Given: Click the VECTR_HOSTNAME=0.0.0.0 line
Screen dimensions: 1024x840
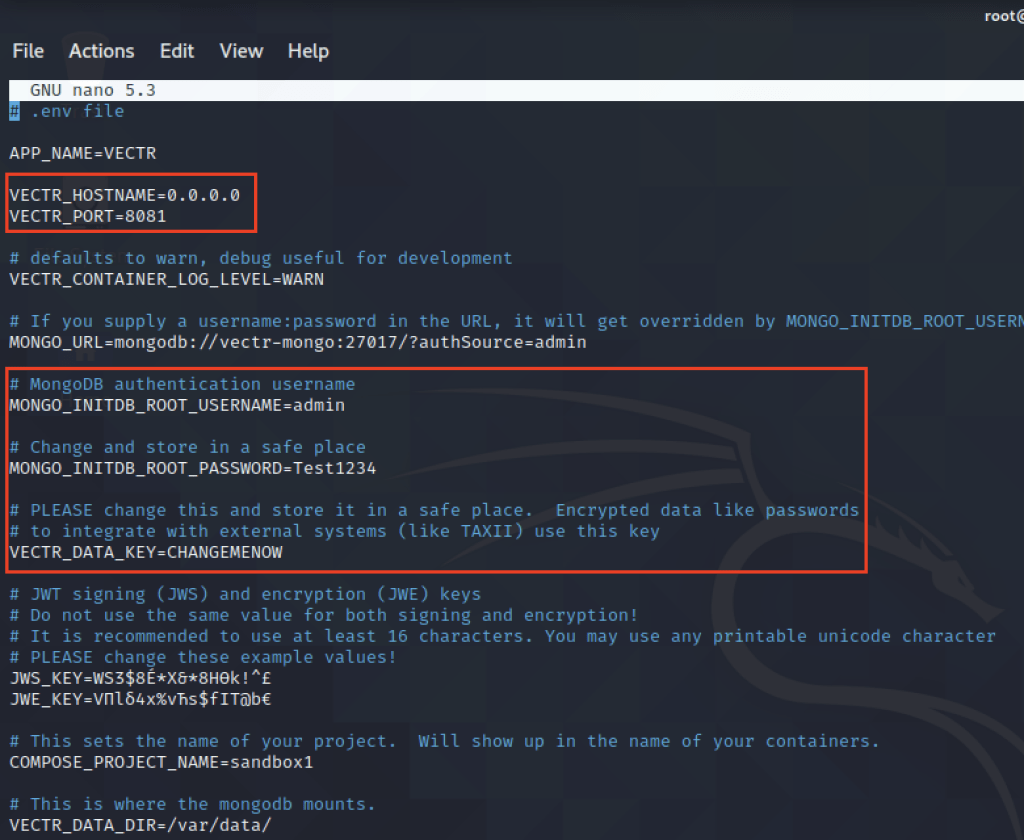Looking at the screenshot, I should tap(124, 195).
